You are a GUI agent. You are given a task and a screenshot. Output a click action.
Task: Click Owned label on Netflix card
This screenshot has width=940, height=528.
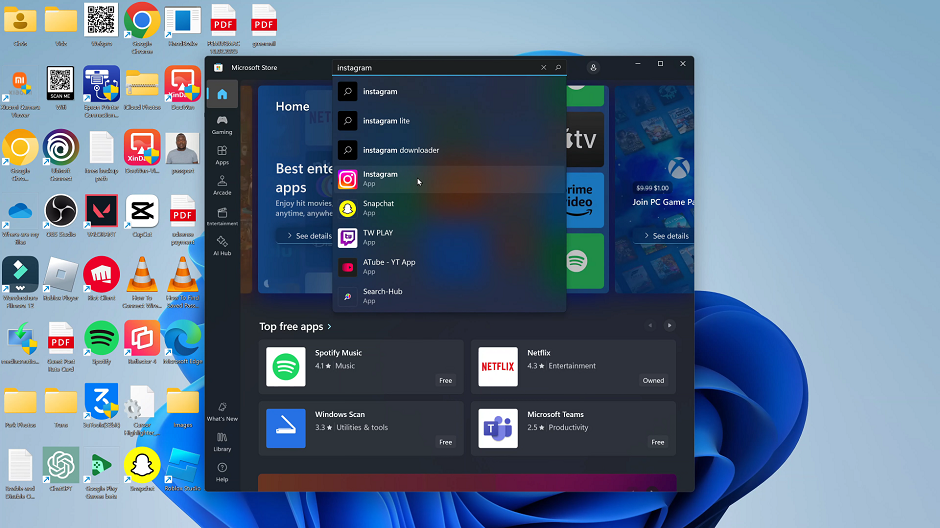coord(653,381)
